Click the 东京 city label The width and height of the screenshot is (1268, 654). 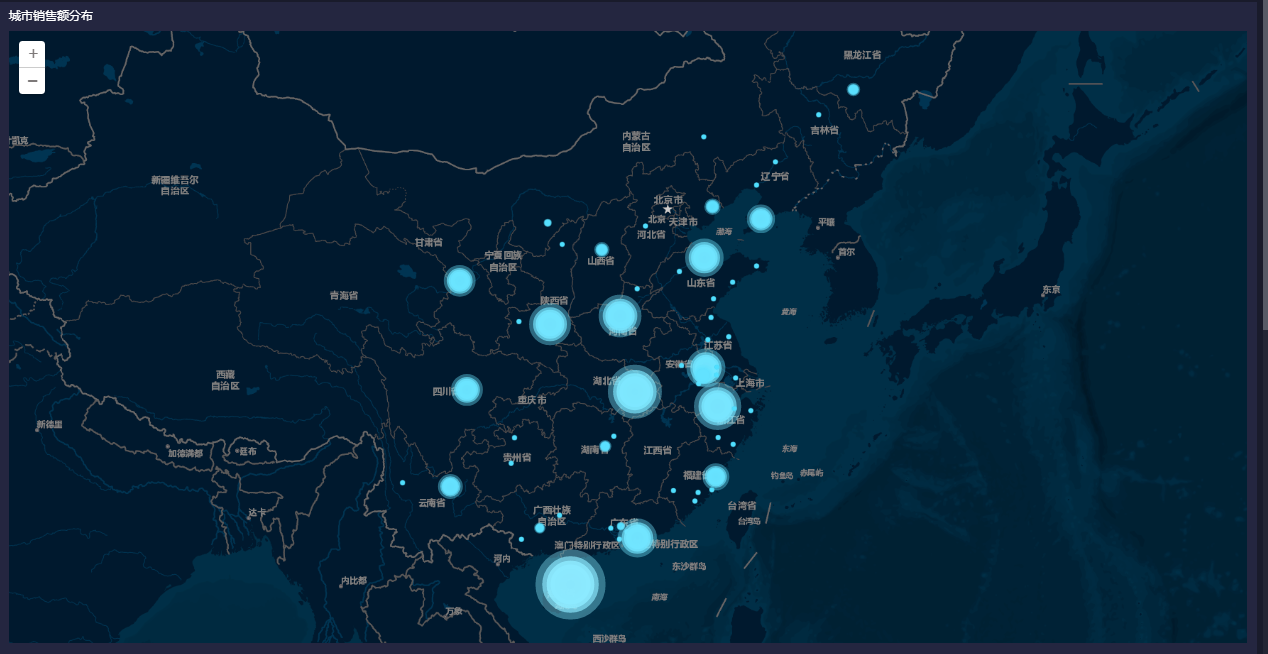(1051, 290)
